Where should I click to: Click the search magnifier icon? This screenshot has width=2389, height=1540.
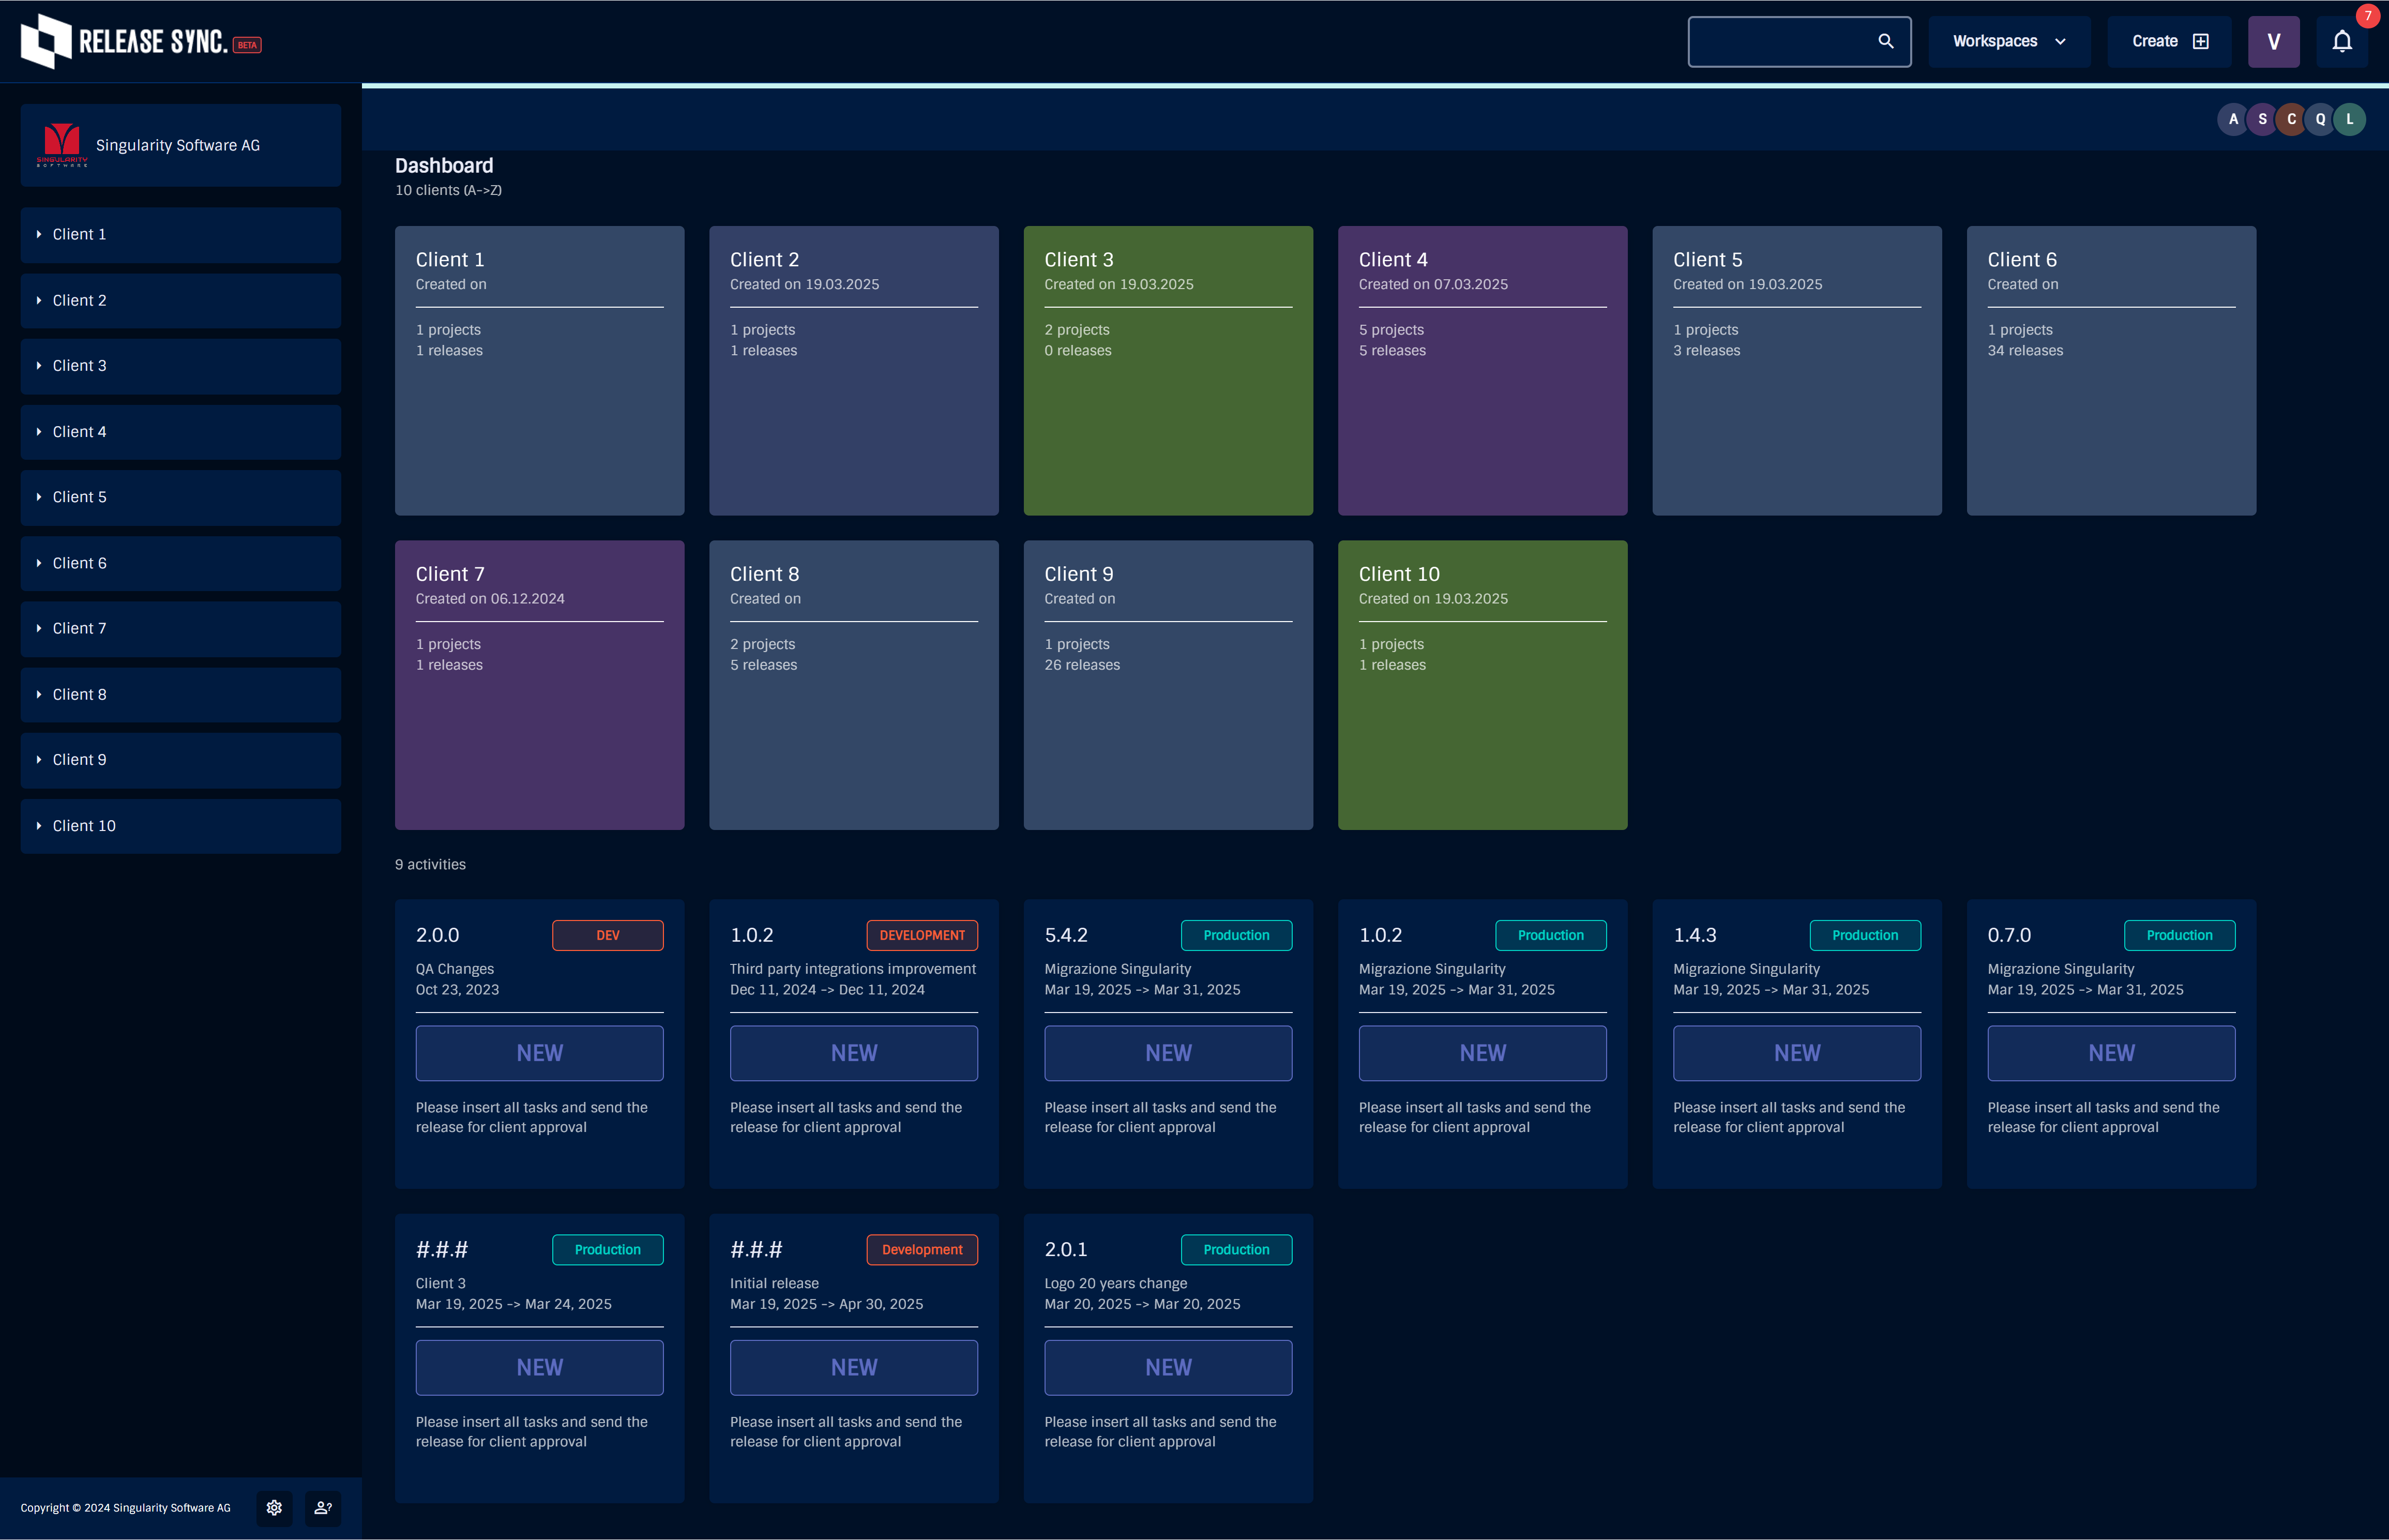[x=1885, y=41]
